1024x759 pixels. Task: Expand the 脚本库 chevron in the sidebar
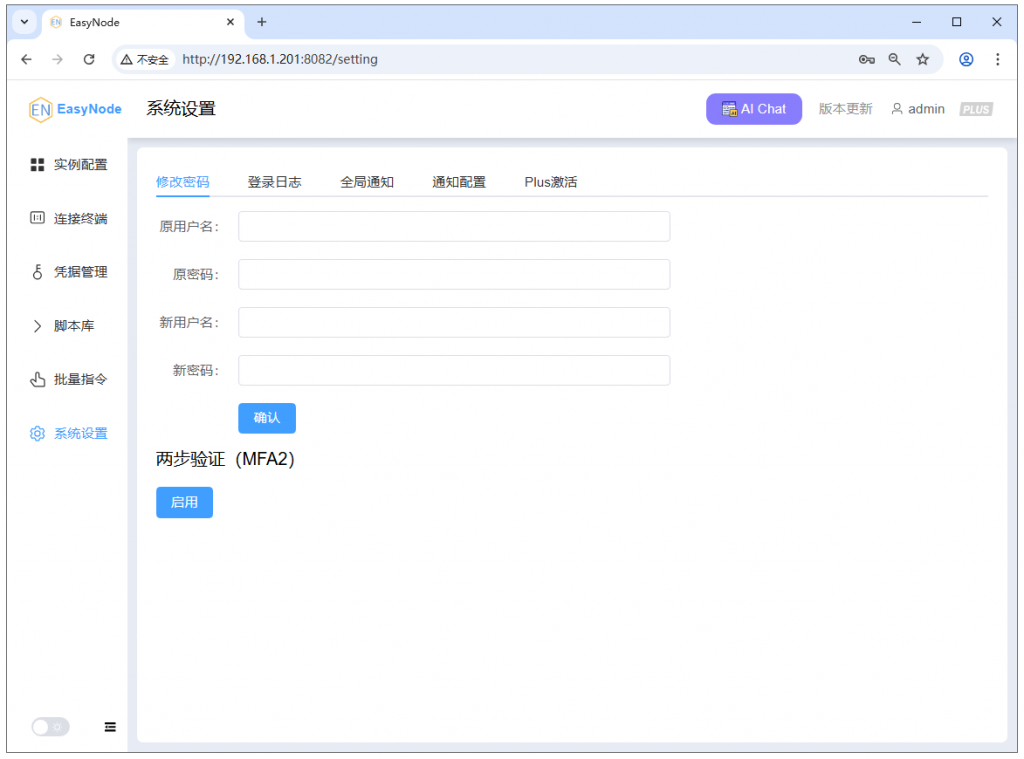[37, 326]
